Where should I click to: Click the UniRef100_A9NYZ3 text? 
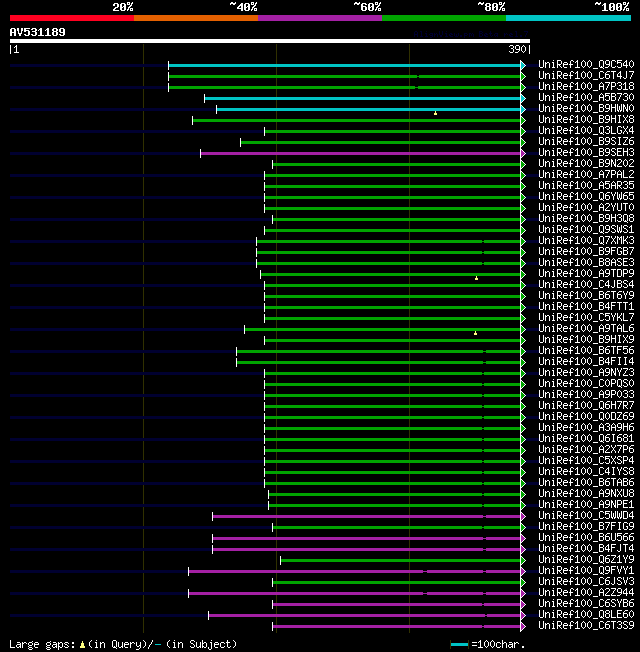coord(586,373)
